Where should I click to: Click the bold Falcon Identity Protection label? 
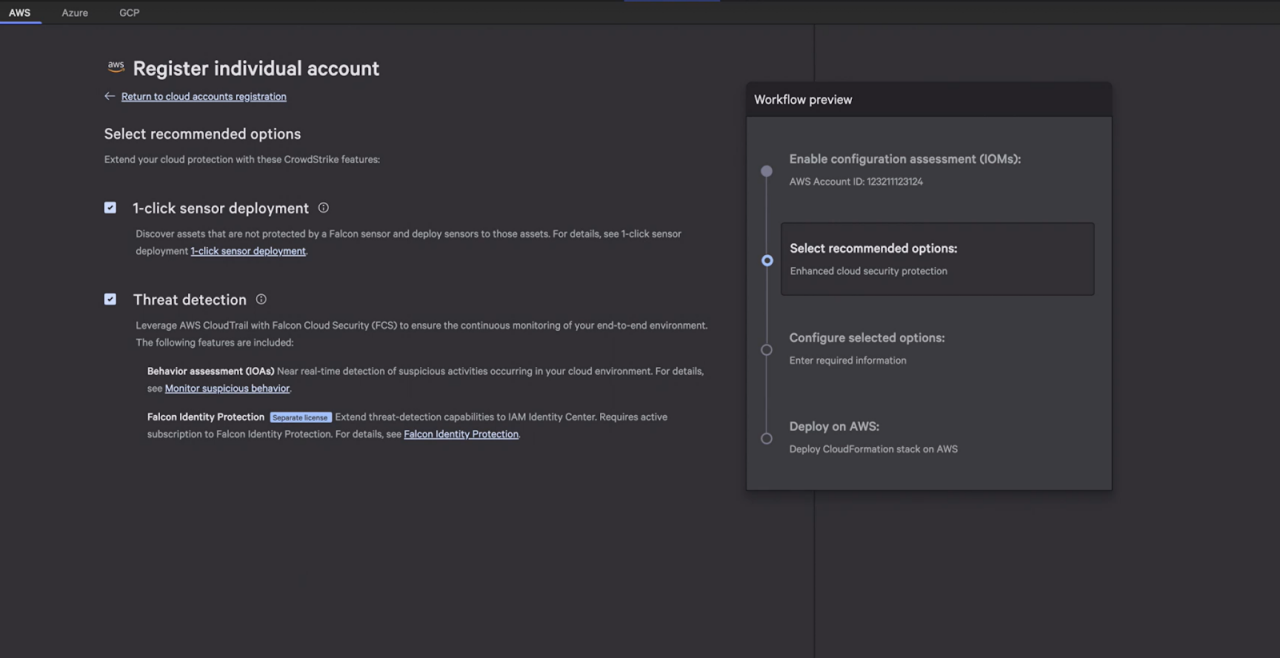(206, 417)
